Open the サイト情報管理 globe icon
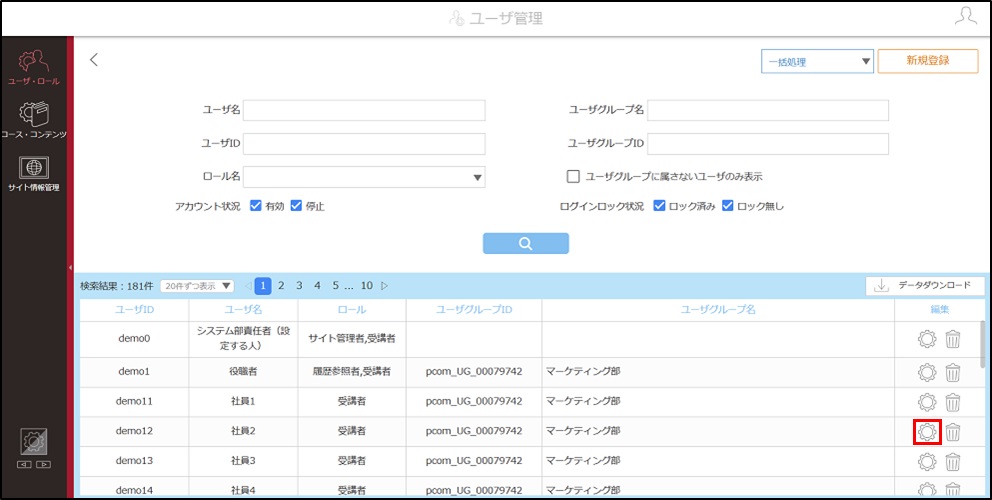The image size is (992, 500). click(34, 173)
